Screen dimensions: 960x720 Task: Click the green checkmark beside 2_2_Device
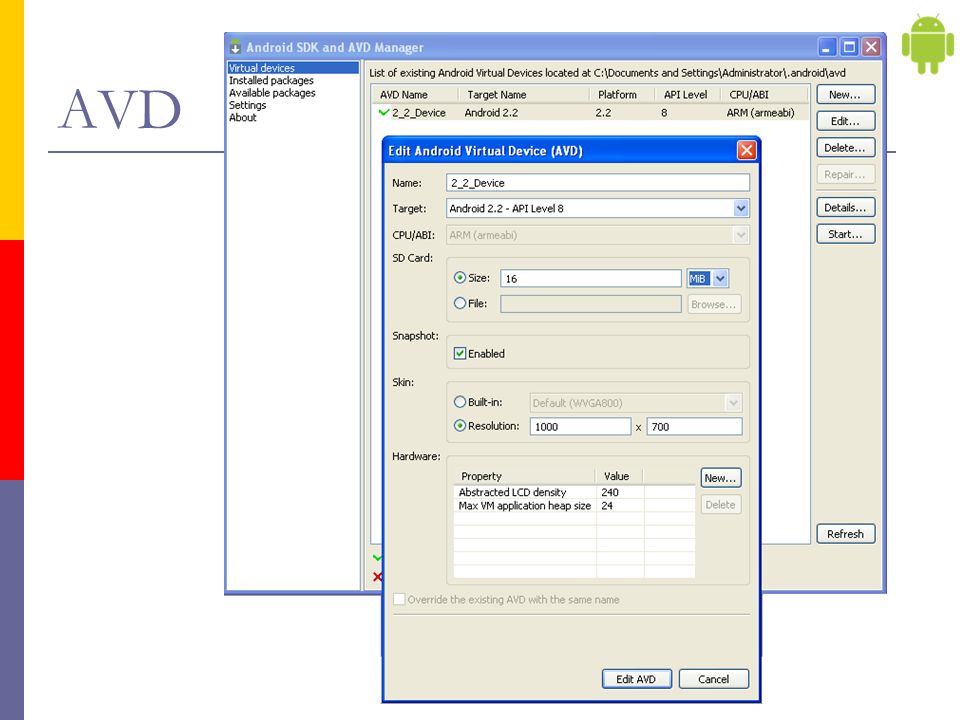pos(384,112)
